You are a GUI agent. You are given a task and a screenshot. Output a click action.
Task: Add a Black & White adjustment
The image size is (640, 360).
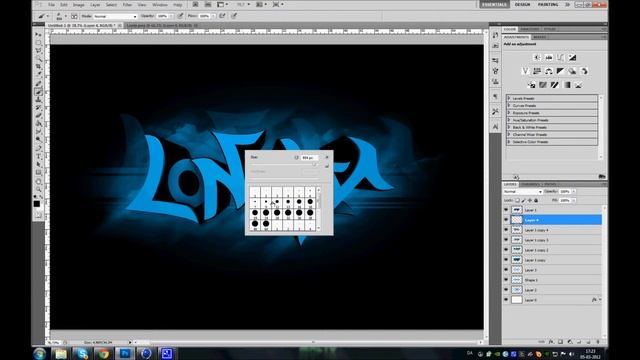(x=560, y=71)
